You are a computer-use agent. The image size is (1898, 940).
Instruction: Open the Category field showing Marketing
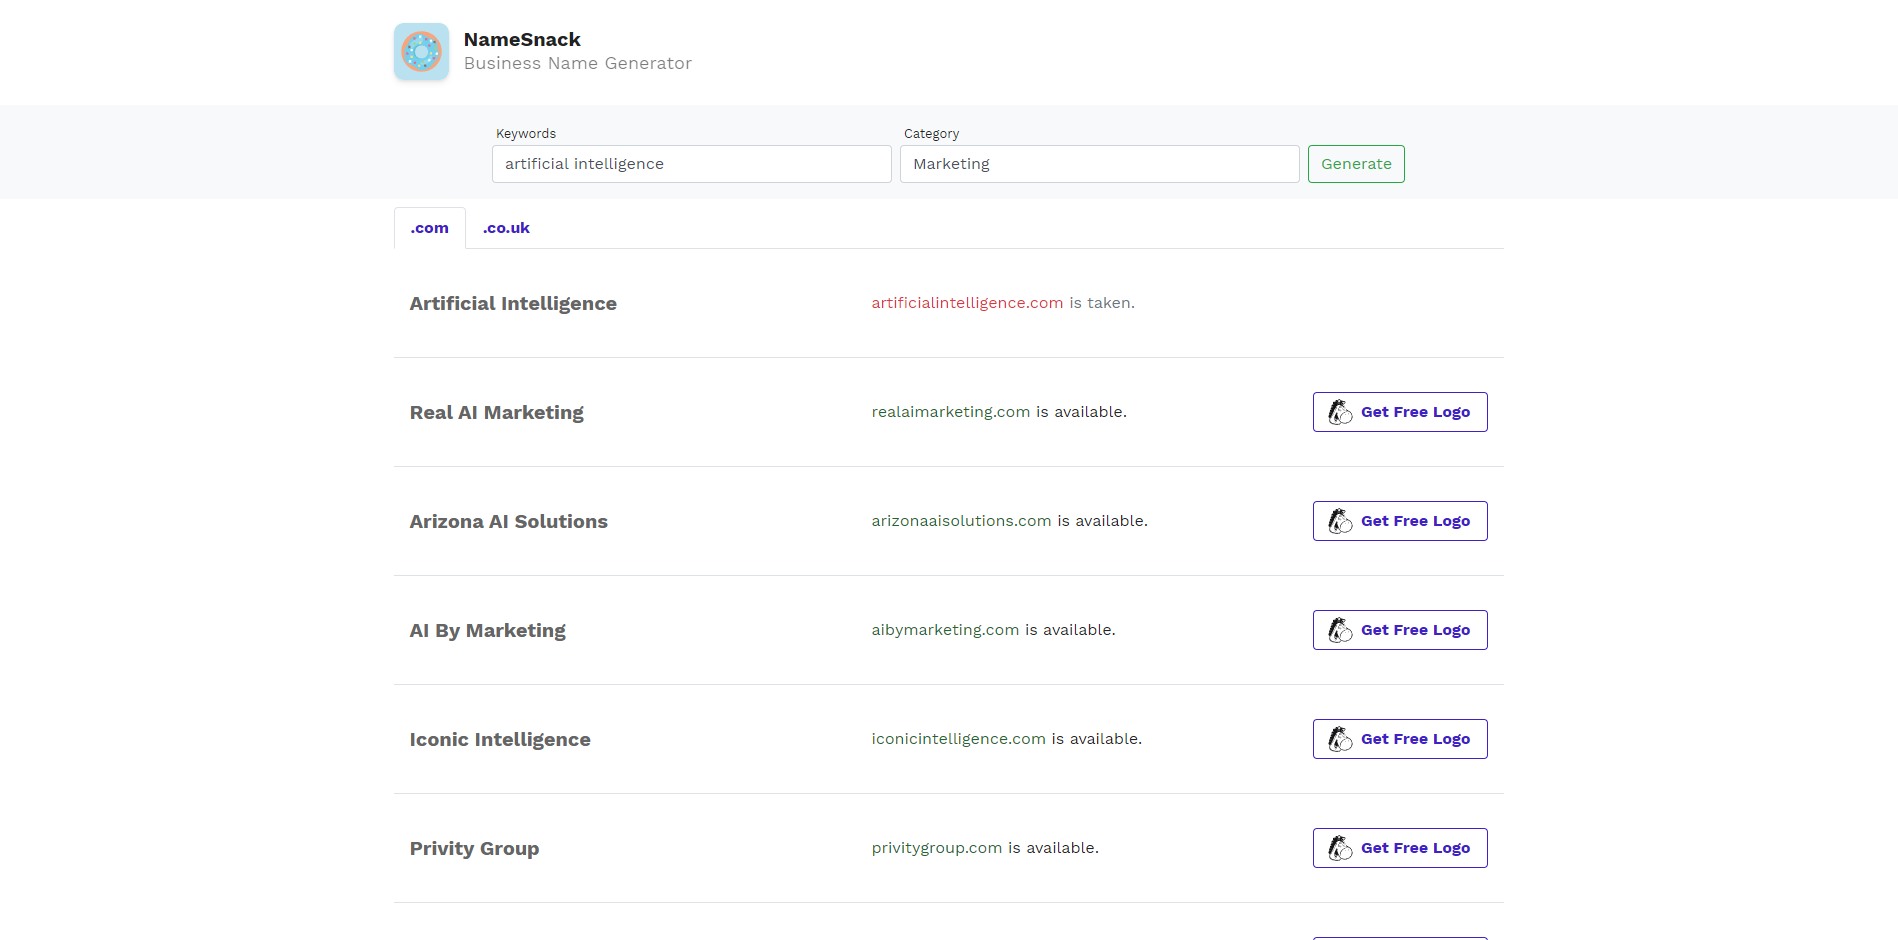[1100, 164]
